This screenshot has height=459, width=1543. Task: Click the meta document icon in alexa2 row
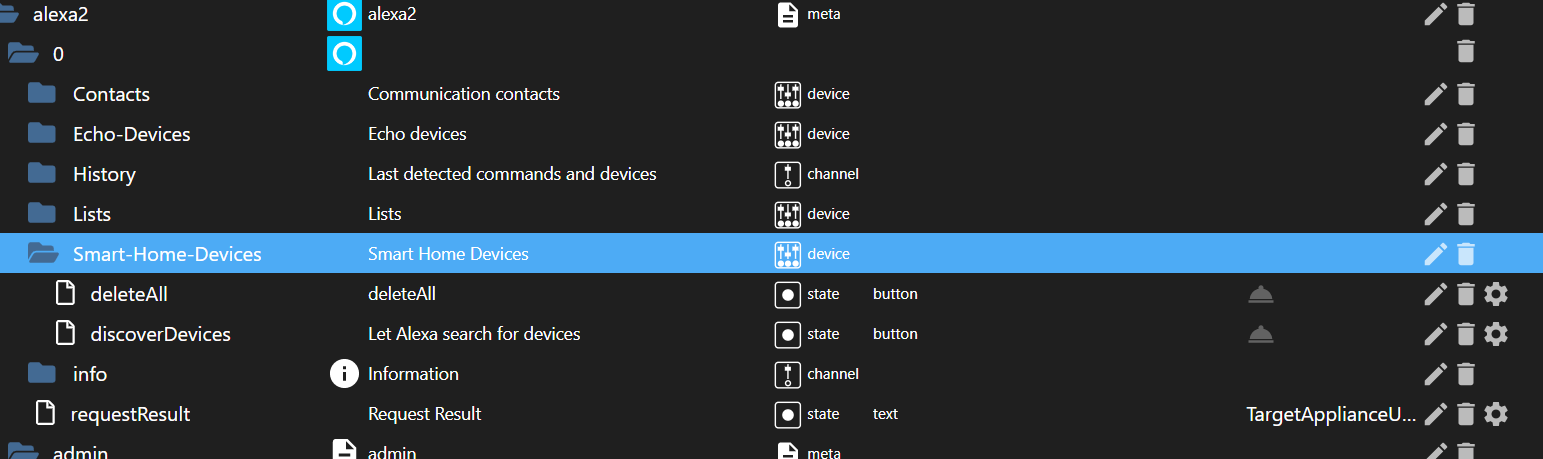pyautogui.click(x=788, y=14)
